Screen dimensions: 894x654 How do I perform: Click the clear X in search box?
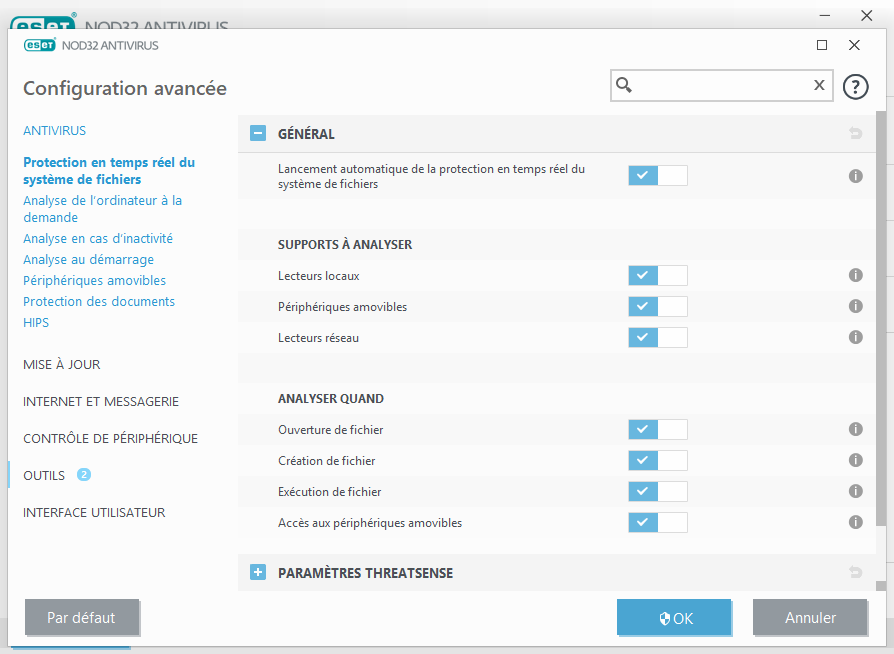pos(819,86)
